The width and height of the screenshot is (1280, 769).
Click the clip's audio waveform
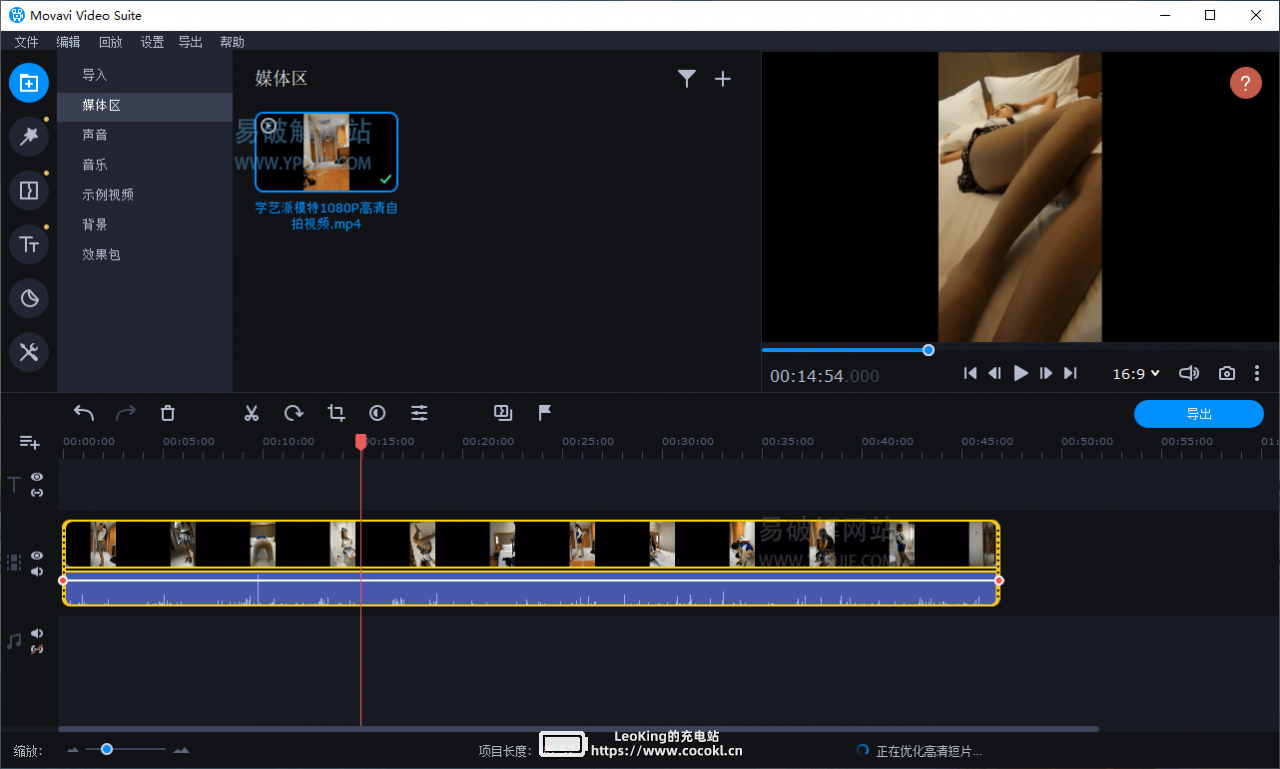pos(531,589)
